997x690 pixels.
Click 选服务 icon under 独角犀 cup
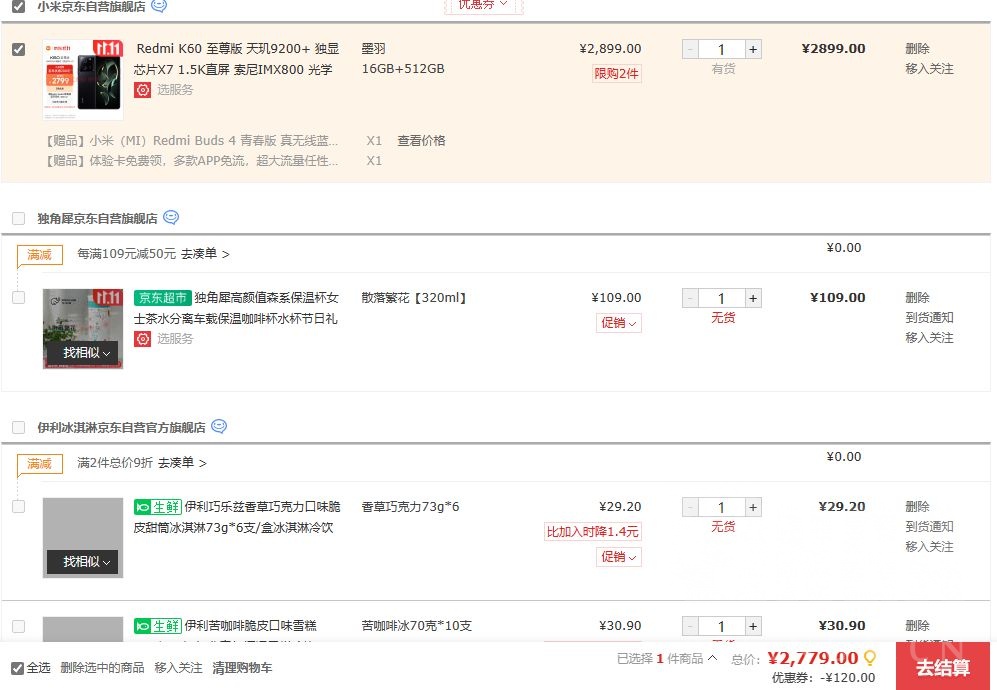click(143, 339)
